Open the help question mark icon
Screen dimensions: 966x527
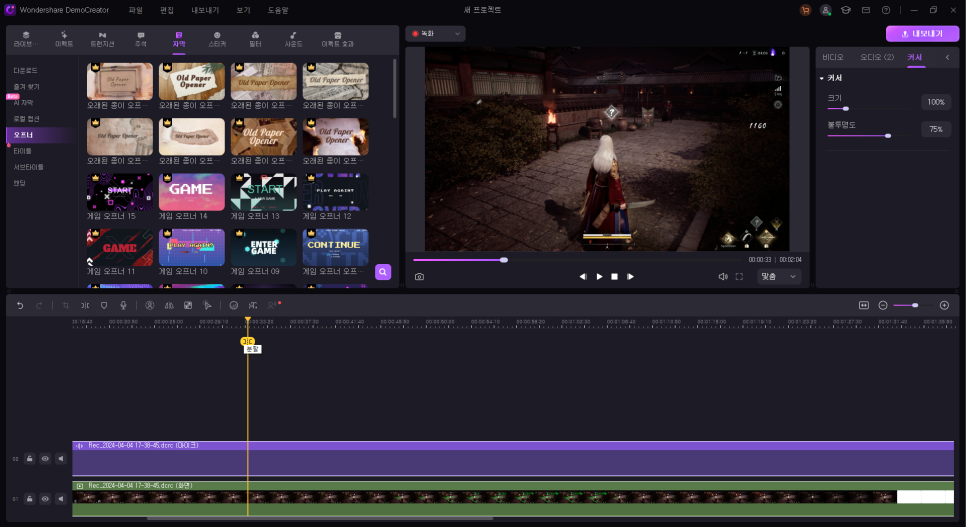pyautogui.click(x=886, y=10)
